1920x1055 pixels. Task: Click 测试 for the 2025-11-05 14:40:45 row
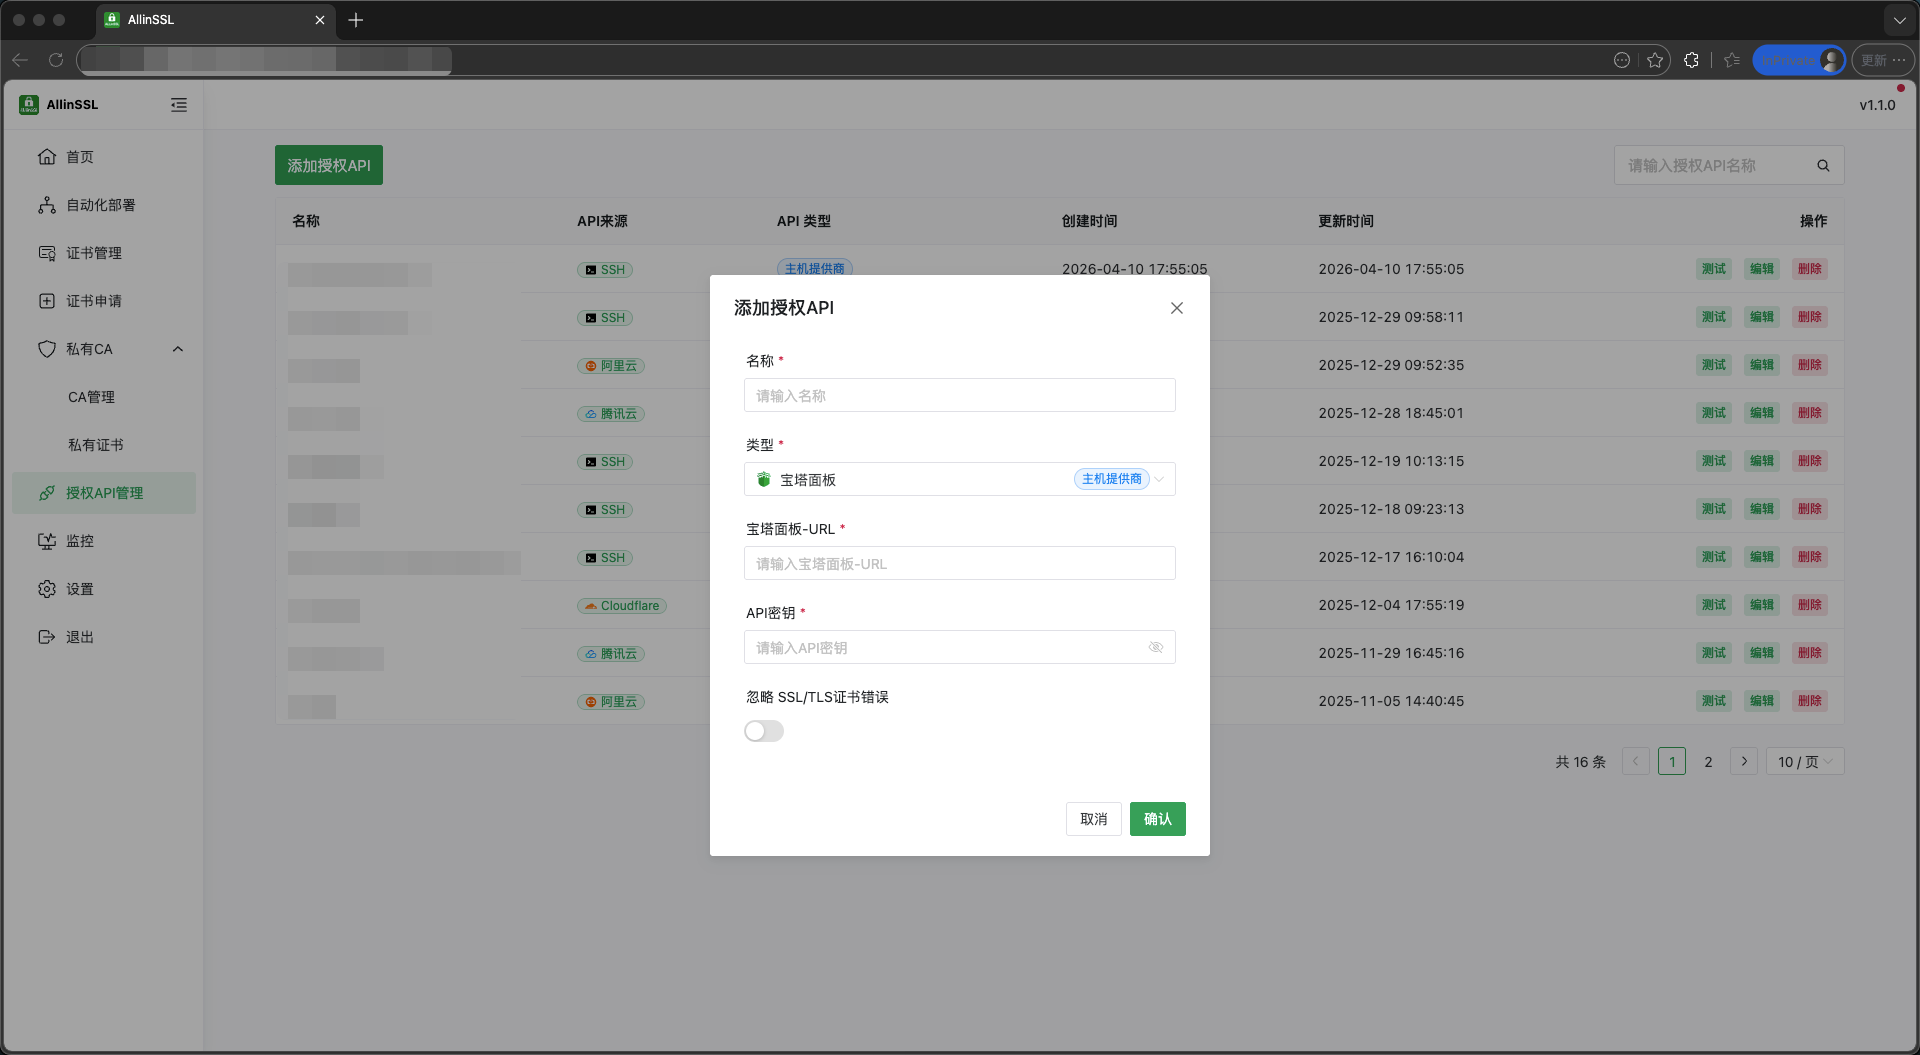pyautogui.click(x=1714, y=701)
